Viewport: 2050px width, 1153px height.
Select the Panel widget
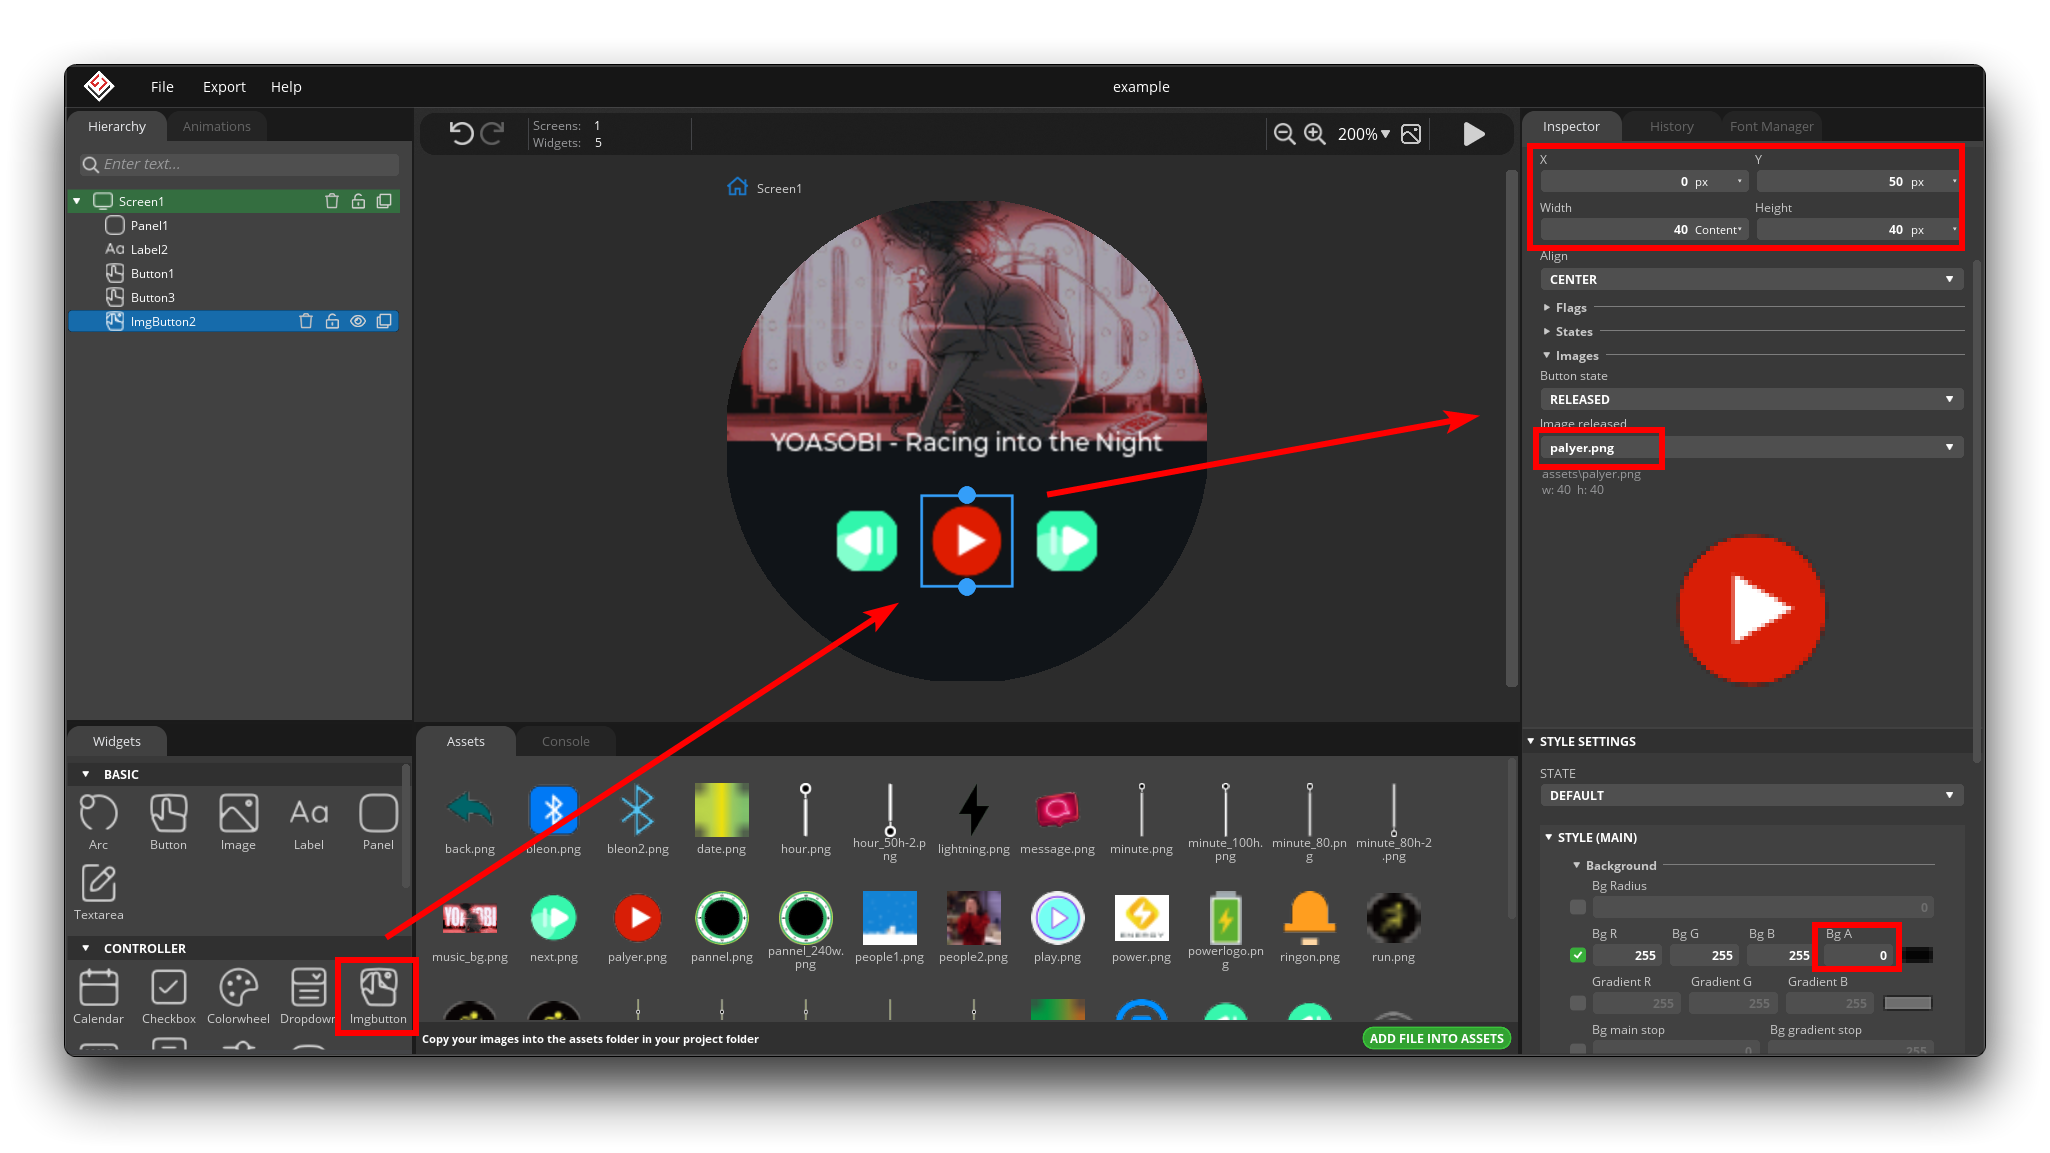click(x=378, y=822)
